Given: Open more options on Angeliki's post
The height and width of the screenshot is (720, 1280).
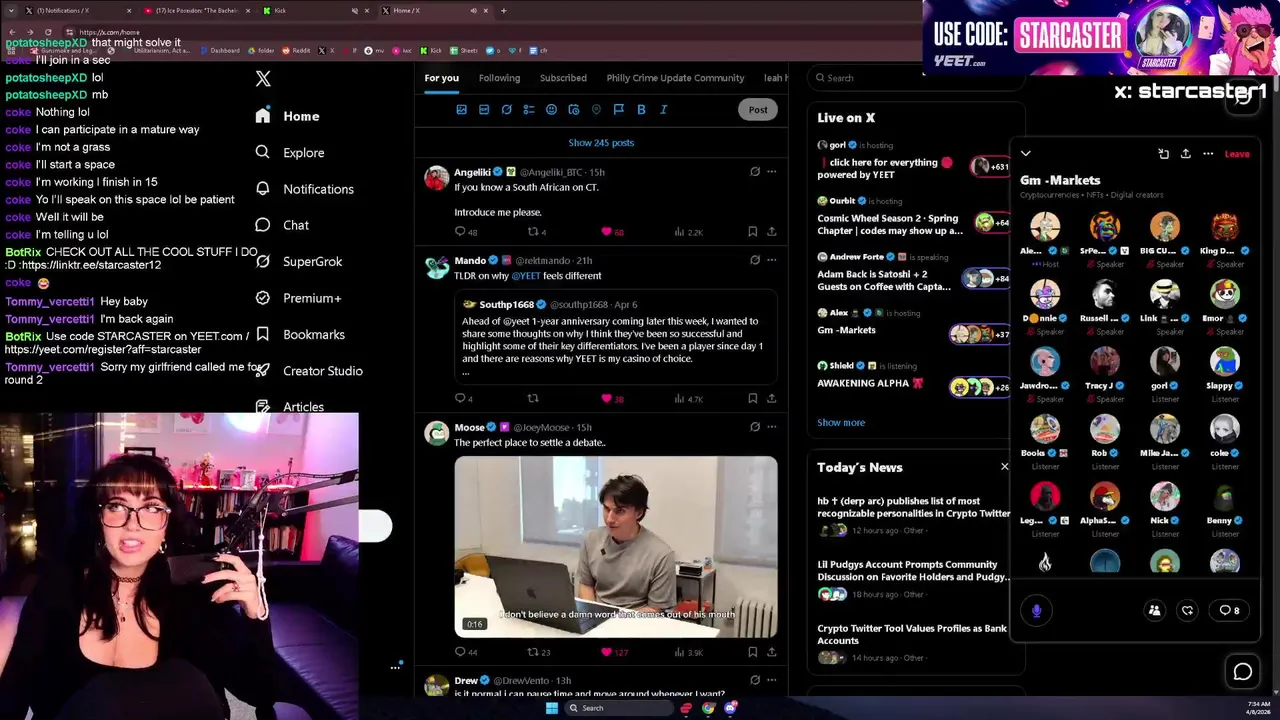Looking at the screenshot, I should pos(771,172).
